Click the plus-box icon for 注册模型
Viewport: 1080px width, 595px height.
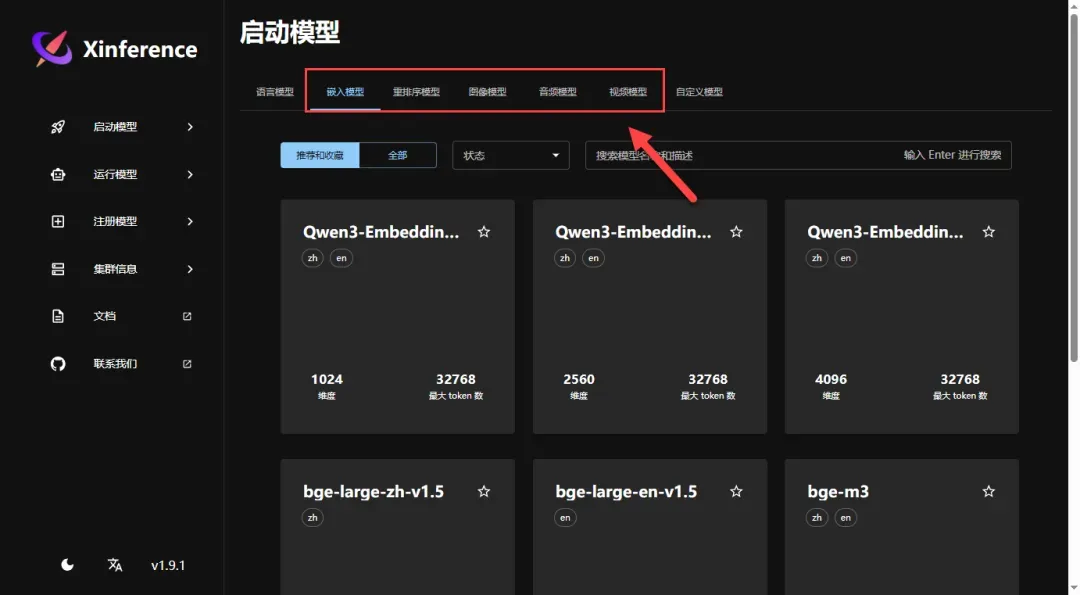[x=58, y=221]
